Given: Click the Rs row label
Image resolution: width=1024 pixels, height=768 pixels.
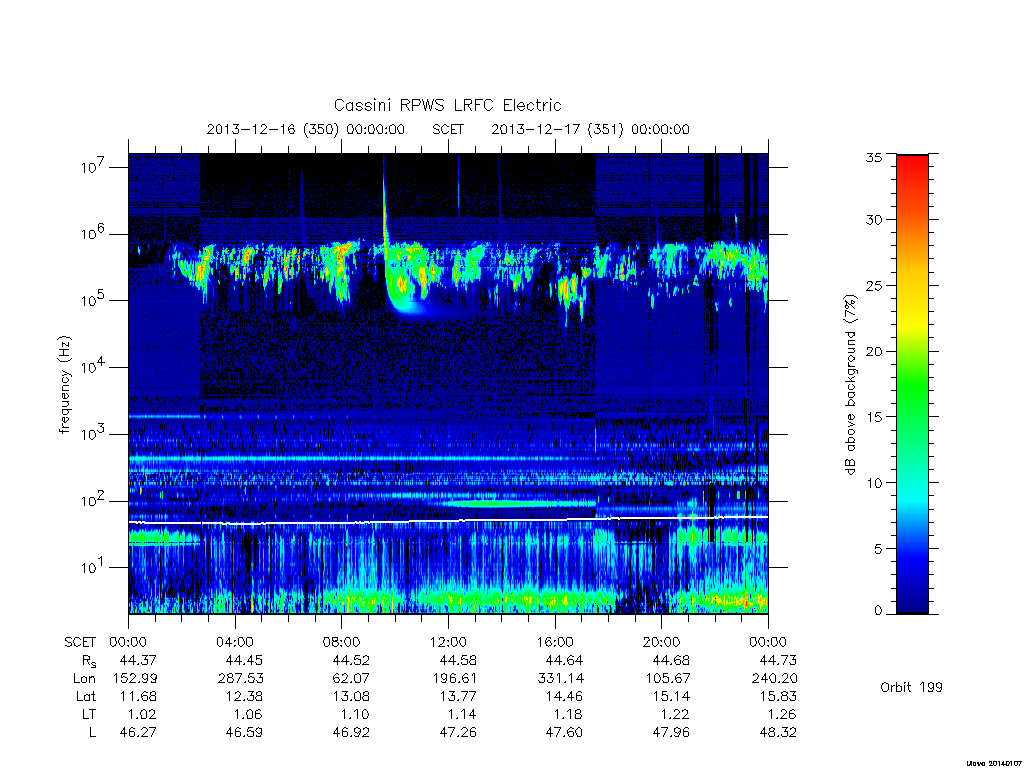Looking at the screenshot, I should pyautogui.click(x=89, y=661).
